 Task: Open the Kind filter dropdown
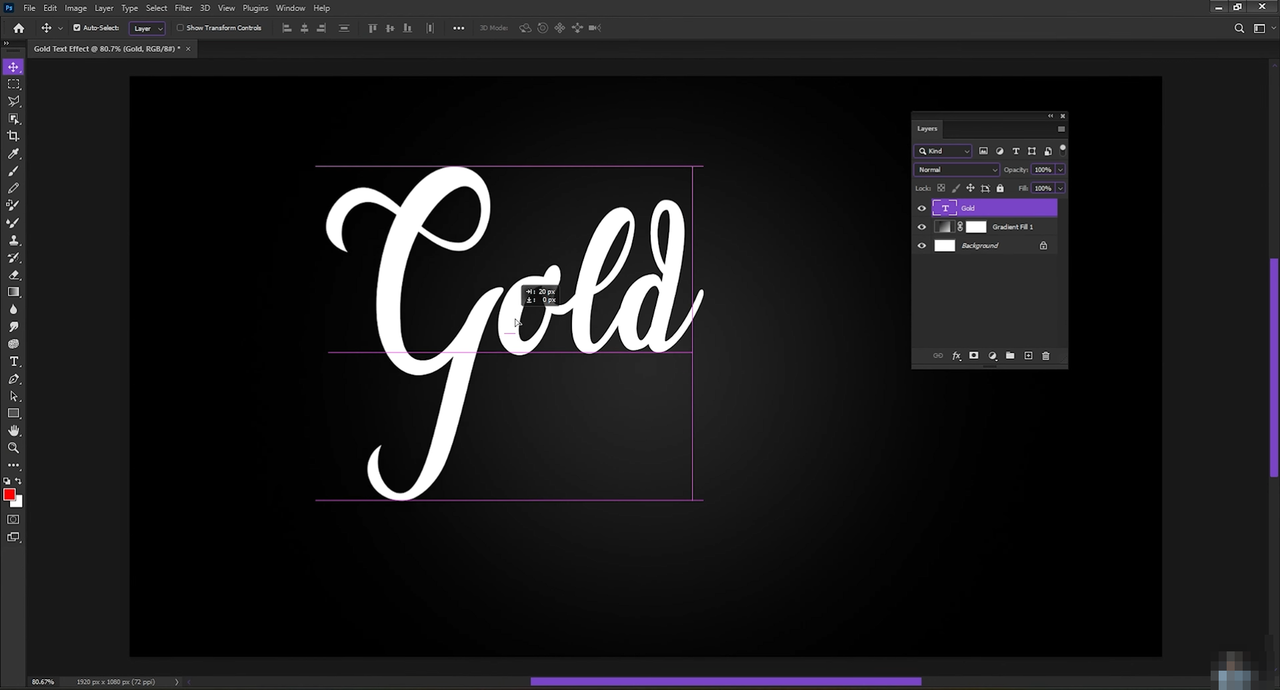pos(943,151)
